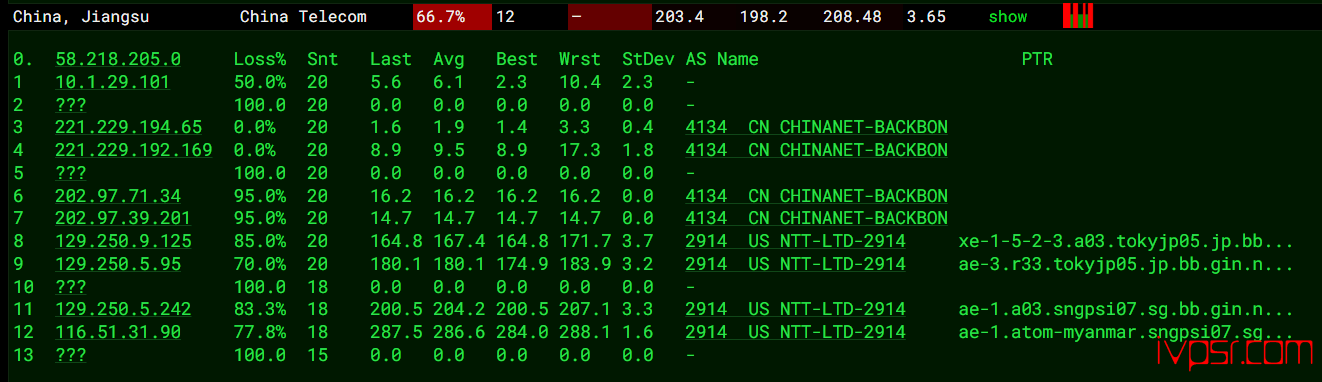Click the ??? entry on hop 2
Image resolution: width=1322 pixels, height=382 pixels.
tap(71, 105)
